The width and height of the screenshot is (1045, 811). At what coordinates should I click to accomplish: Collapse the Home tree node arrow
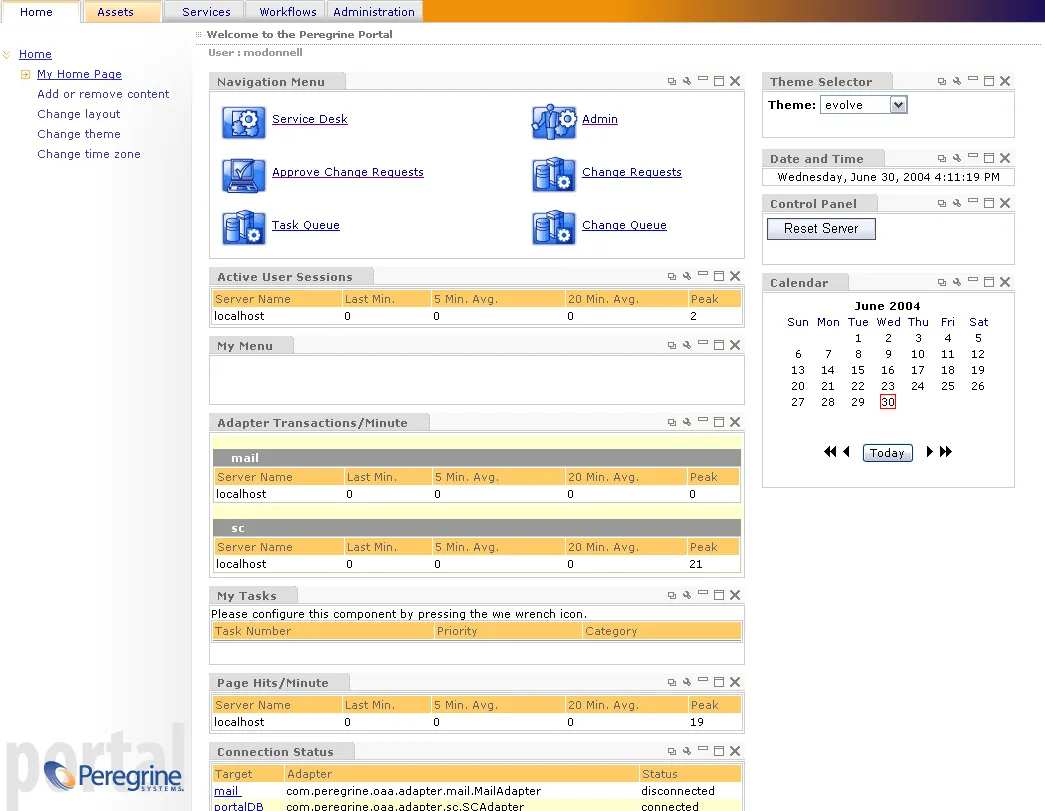[x=7, y=55]
